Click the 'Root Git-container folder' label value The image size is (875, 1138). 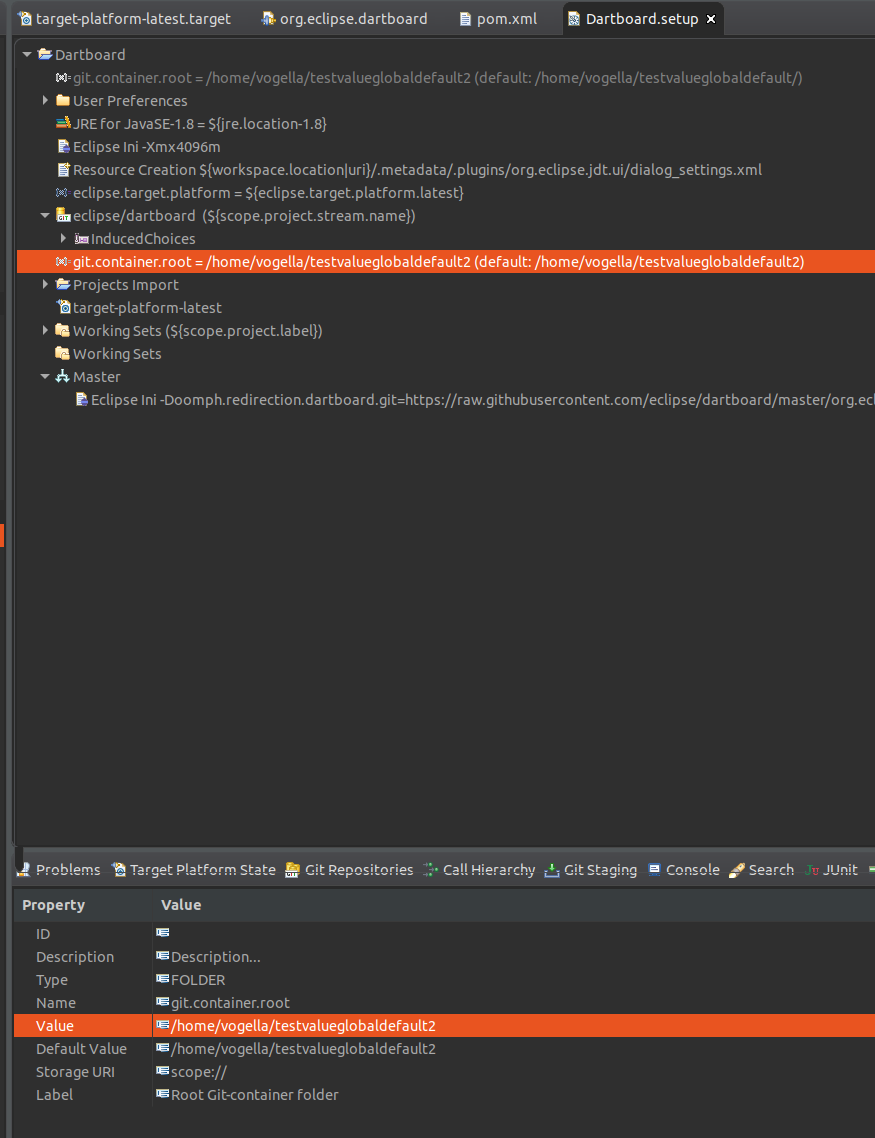tap(255, 1094)
